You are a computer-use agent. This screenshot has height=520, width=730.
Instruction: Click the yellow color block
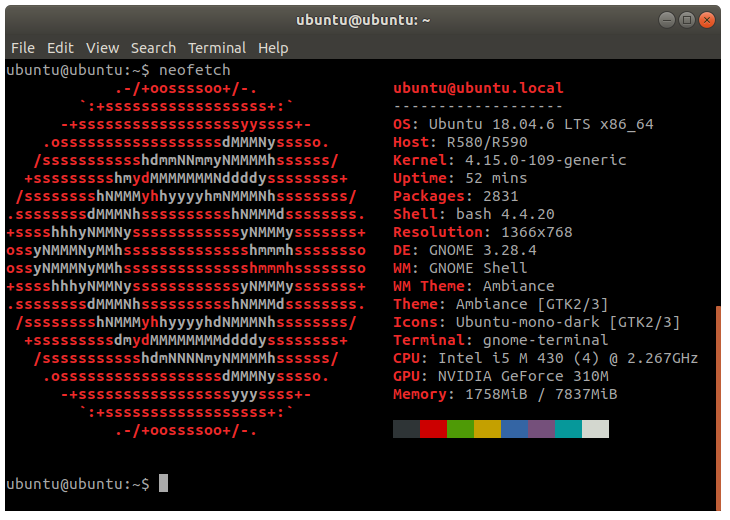487,429
